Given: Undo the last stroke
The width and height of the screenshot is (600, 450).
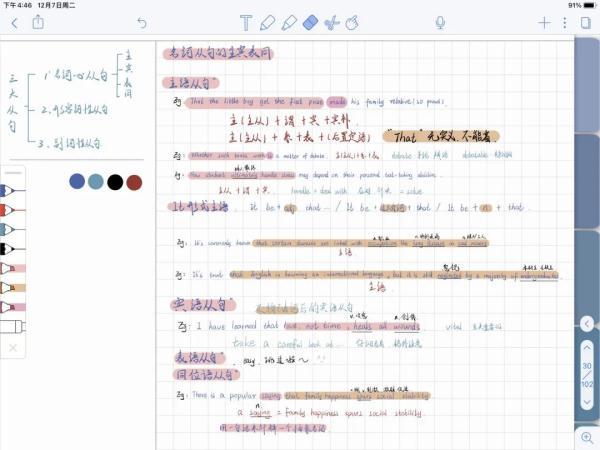Looking at the screenshot, I should [142, 23].
